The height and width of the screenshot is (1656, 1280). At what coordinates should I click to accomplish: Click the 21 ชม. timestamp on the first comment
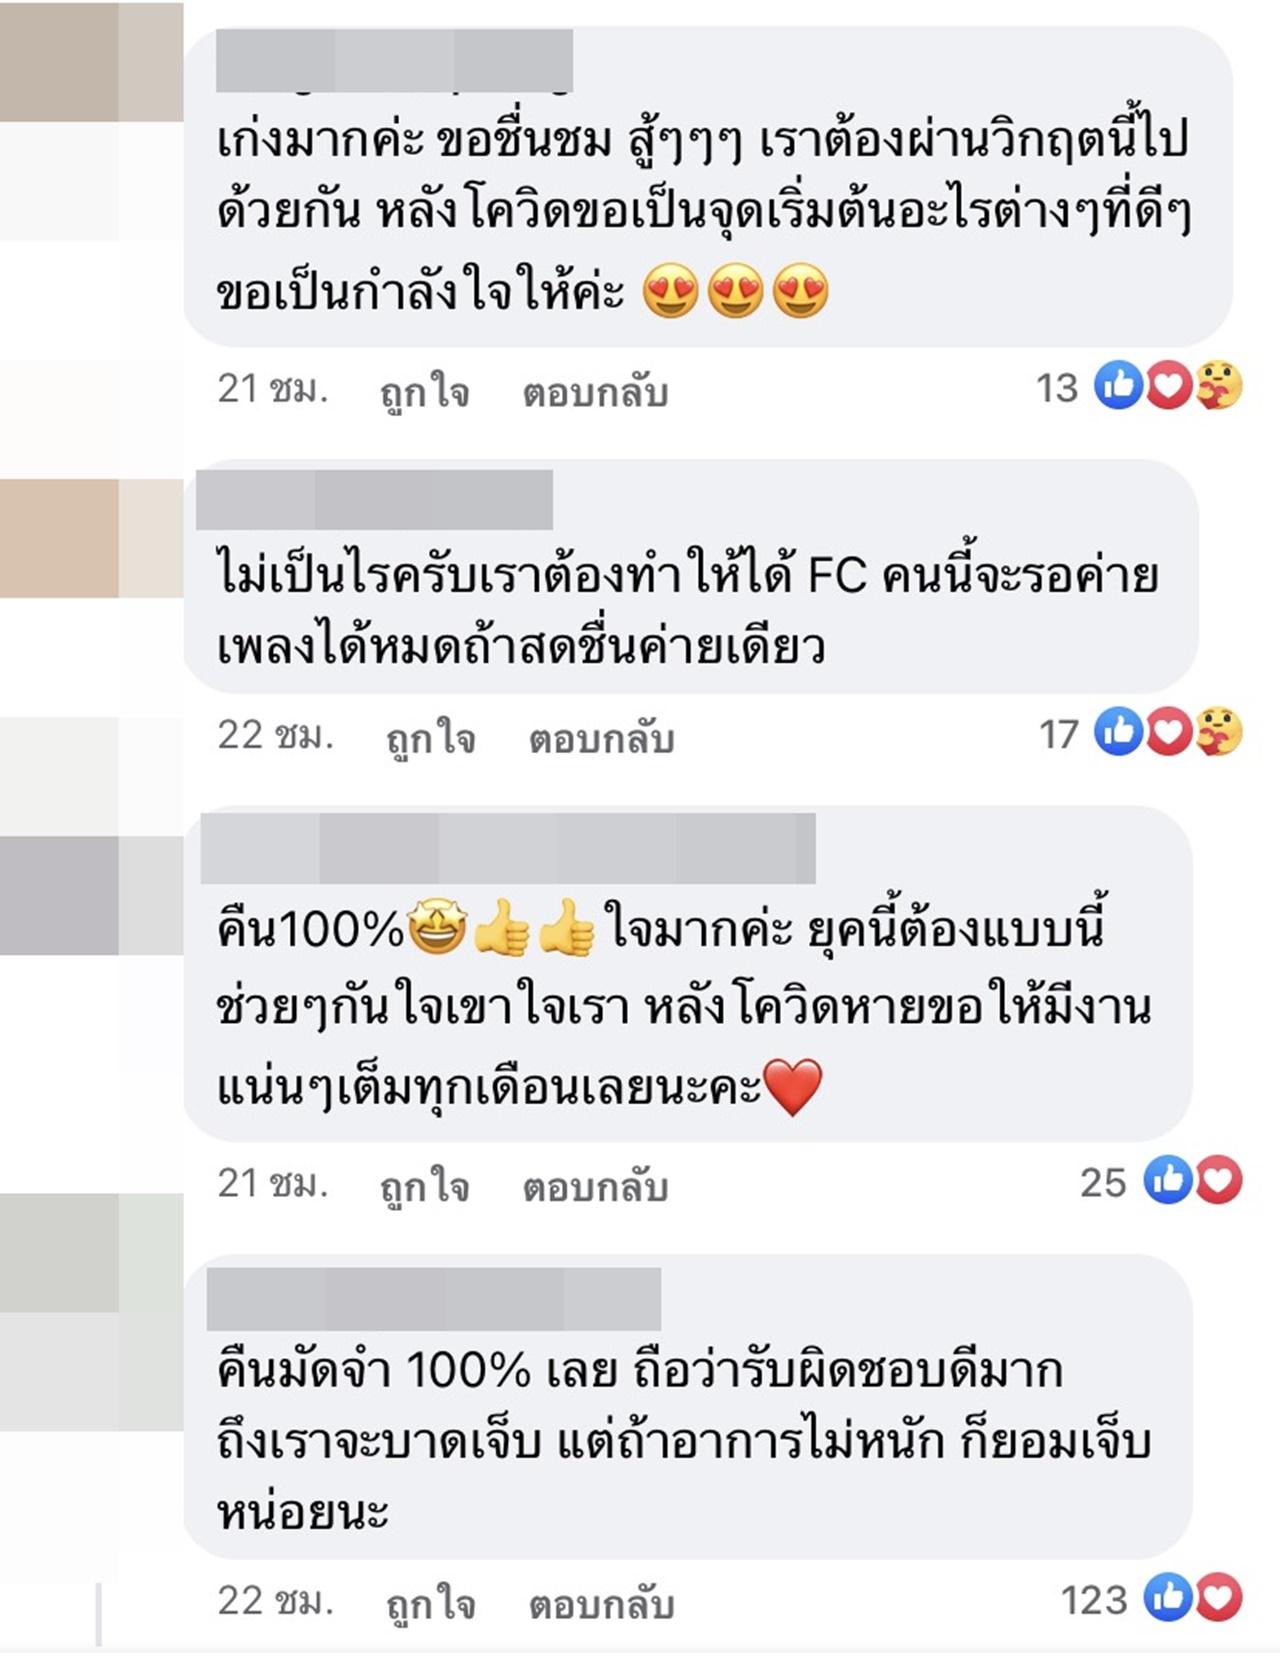click(273, 388)
